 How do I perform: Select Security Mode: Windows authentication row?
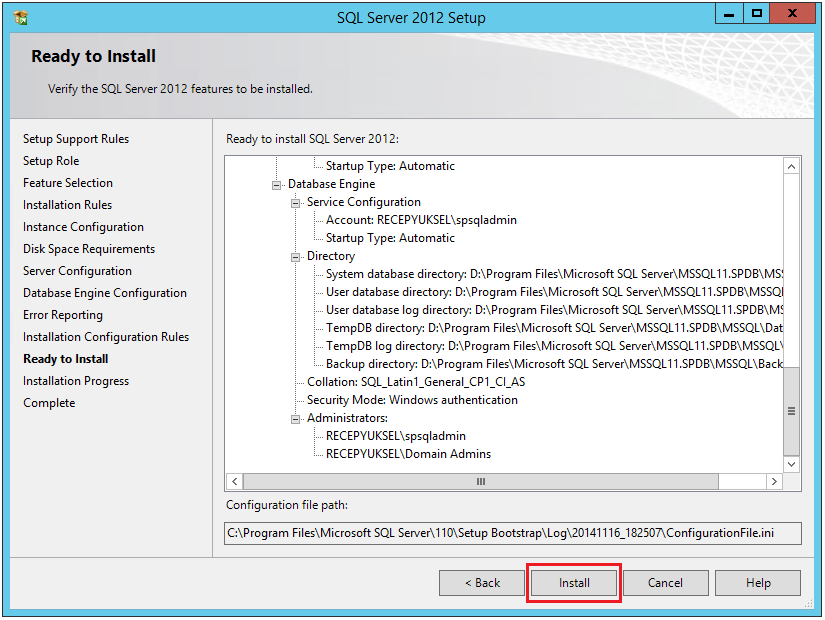pyautogui.click(x=412, y=400)
